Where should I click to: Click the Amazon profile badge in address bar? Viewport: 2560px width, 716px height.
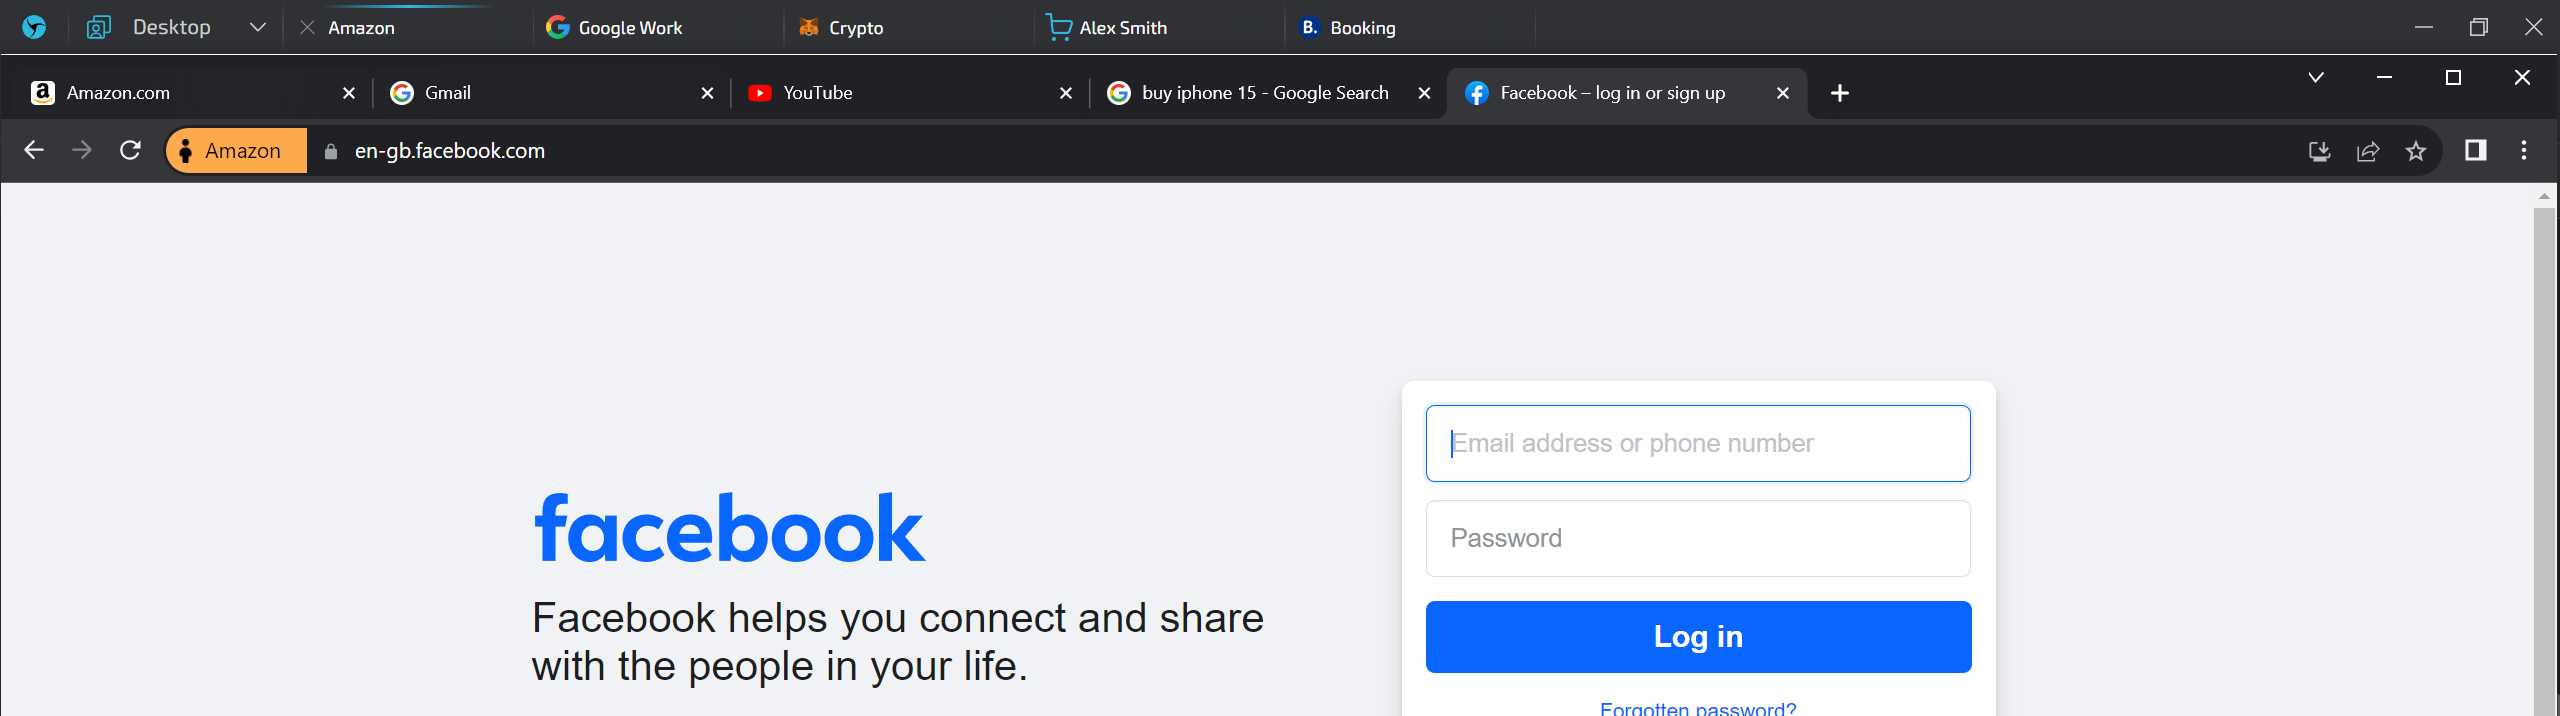pyautogui.click(x=237, y=151)
